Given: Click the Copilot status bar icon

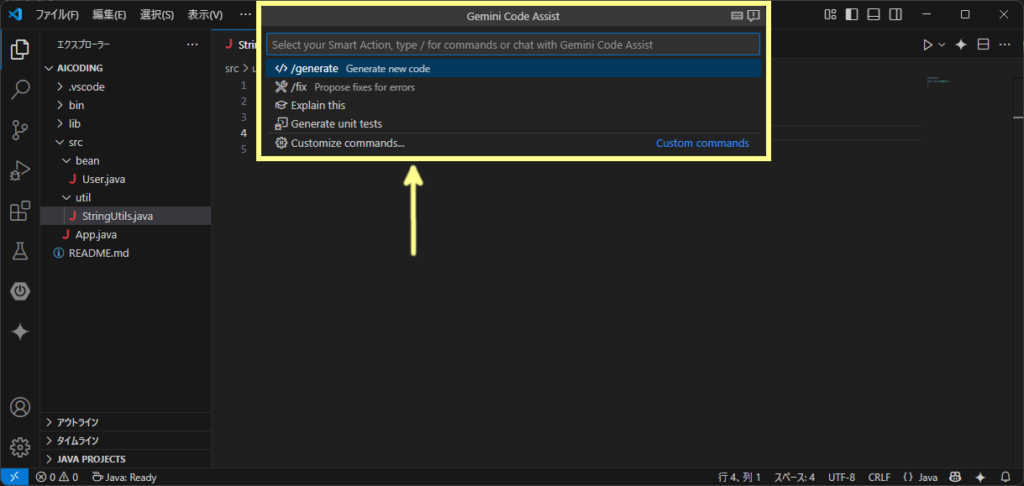Looking at the screenshot, I should (955, 478).
